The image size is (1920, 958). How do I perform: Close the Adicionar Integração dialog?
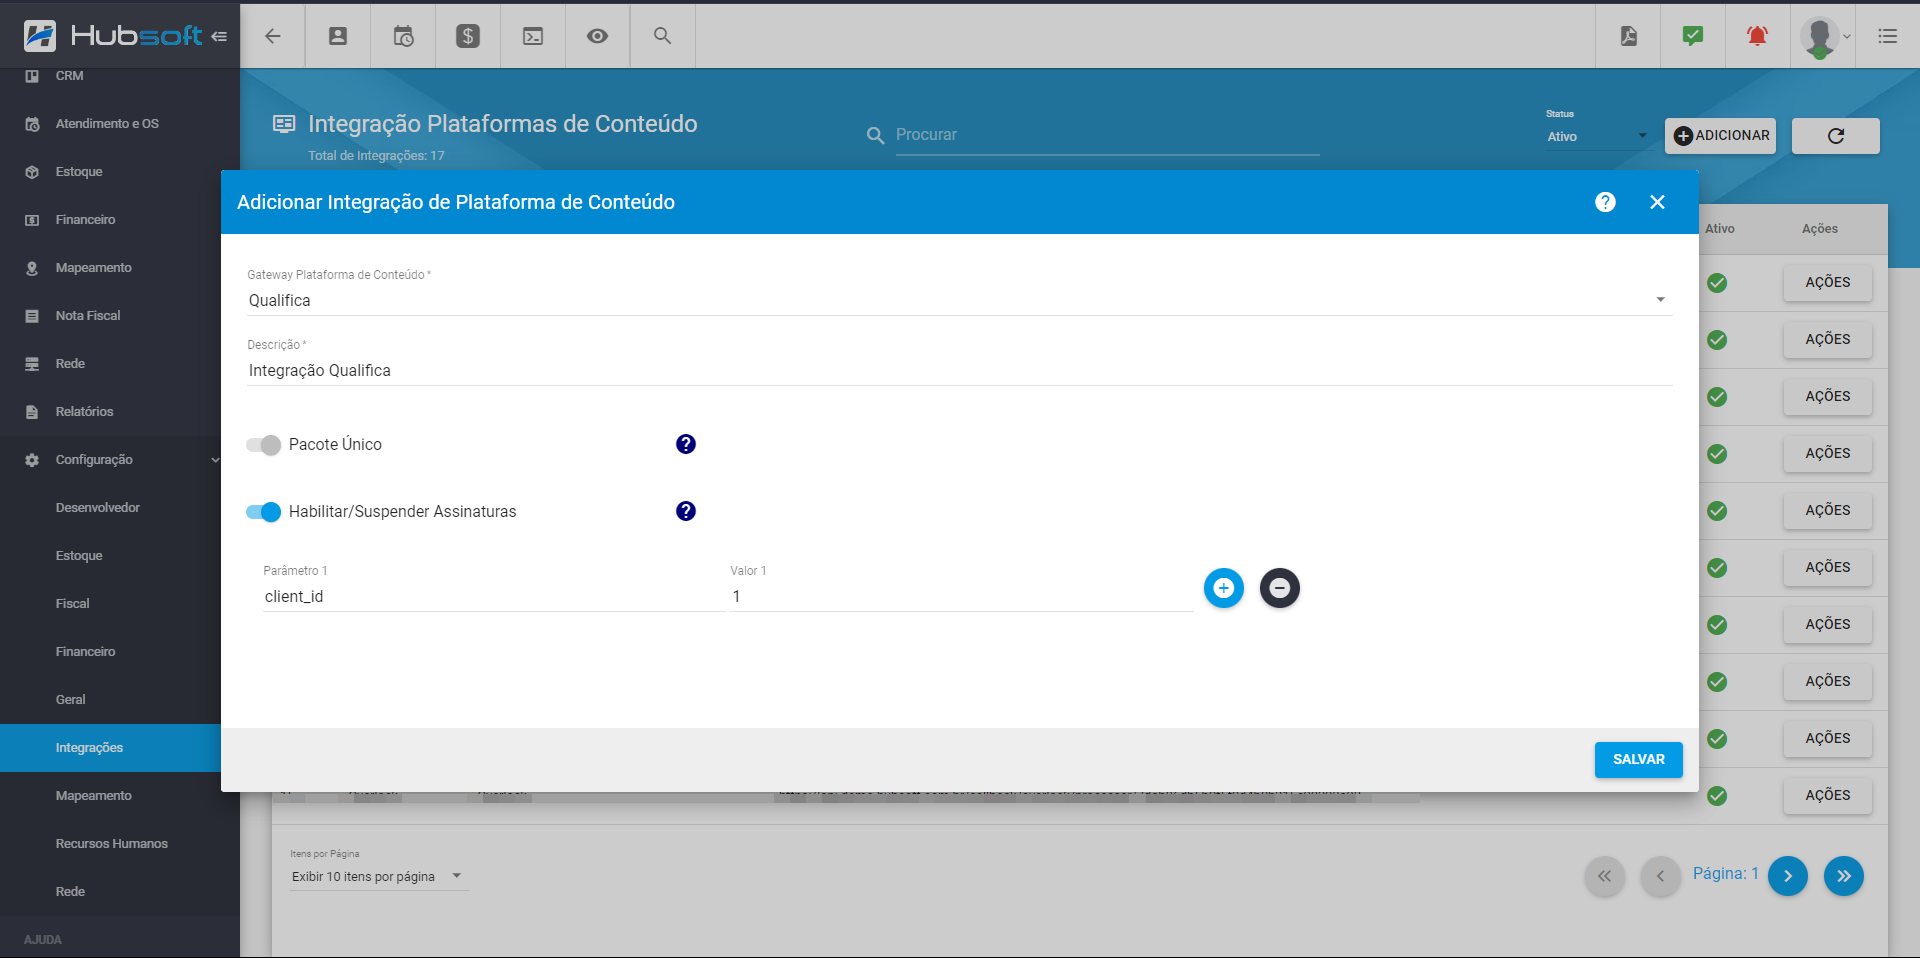(x=1657, y=202)
